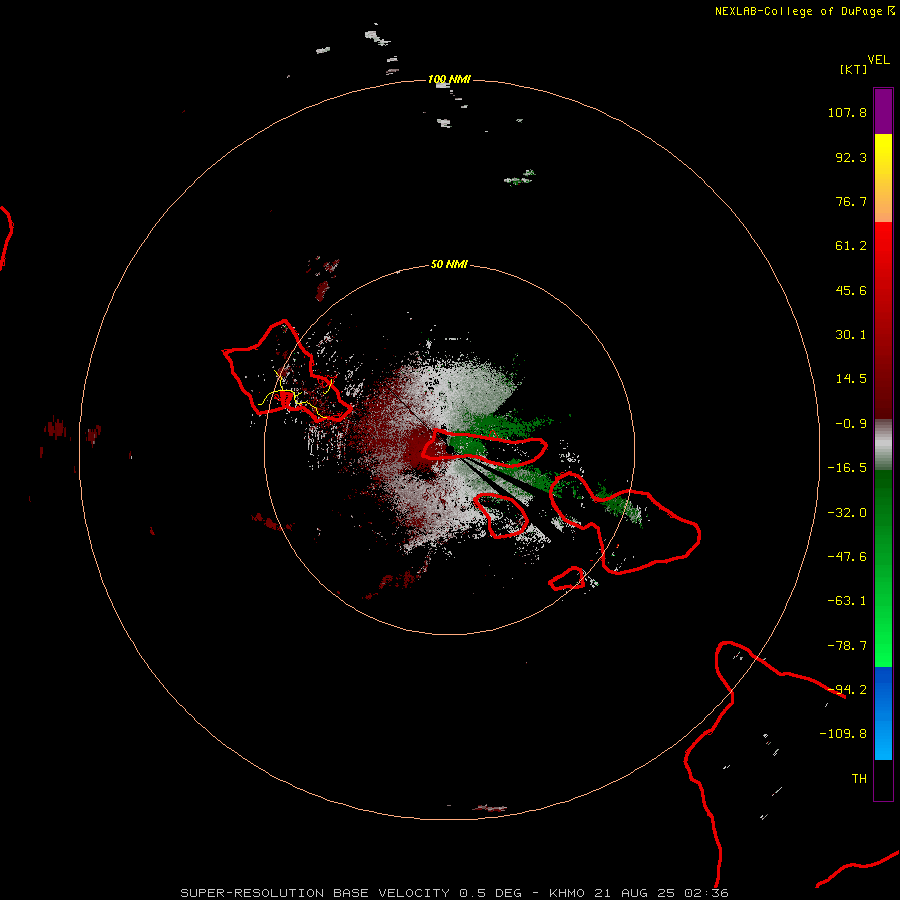
Task: Click the SUPER-RESOLUTION BASE VELOCITY caption text
Action: tap(315, 893)
